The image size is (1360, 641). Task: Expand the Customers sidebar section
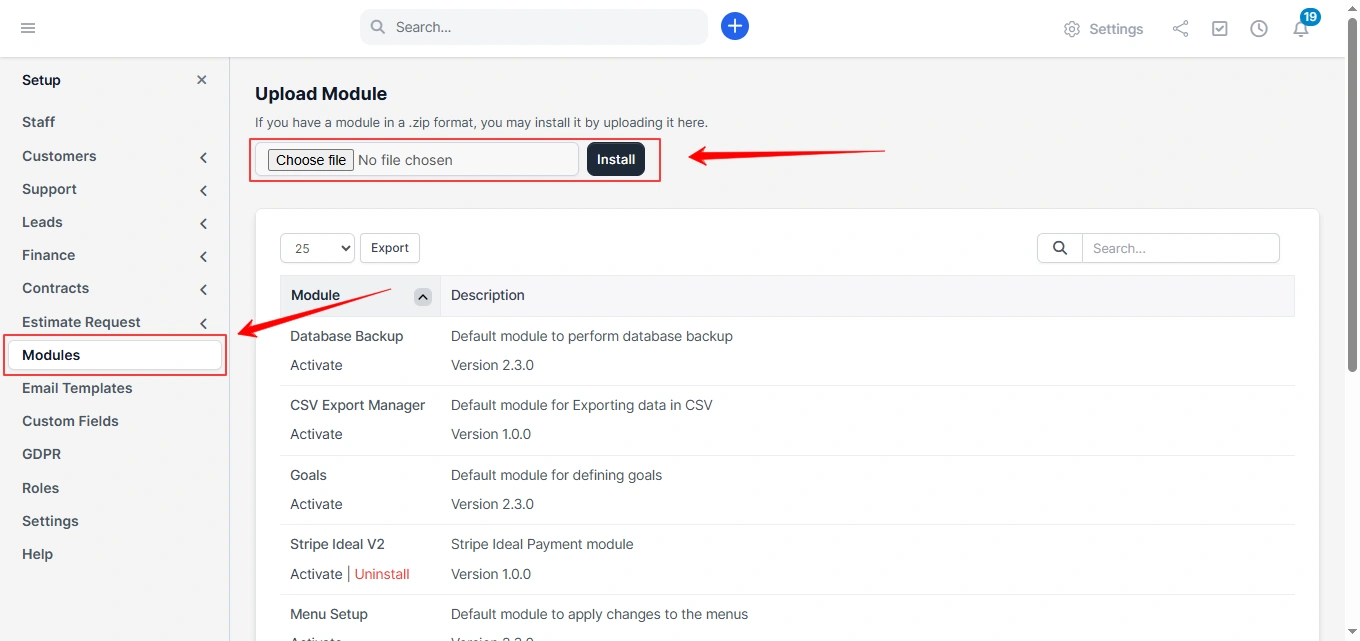coord(58,156)
